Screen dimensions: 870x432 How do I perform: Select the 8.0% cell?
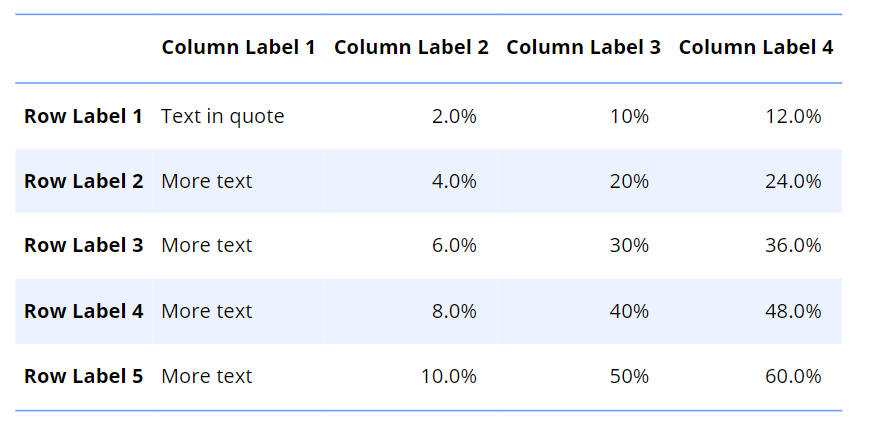[x=454, y=311]
